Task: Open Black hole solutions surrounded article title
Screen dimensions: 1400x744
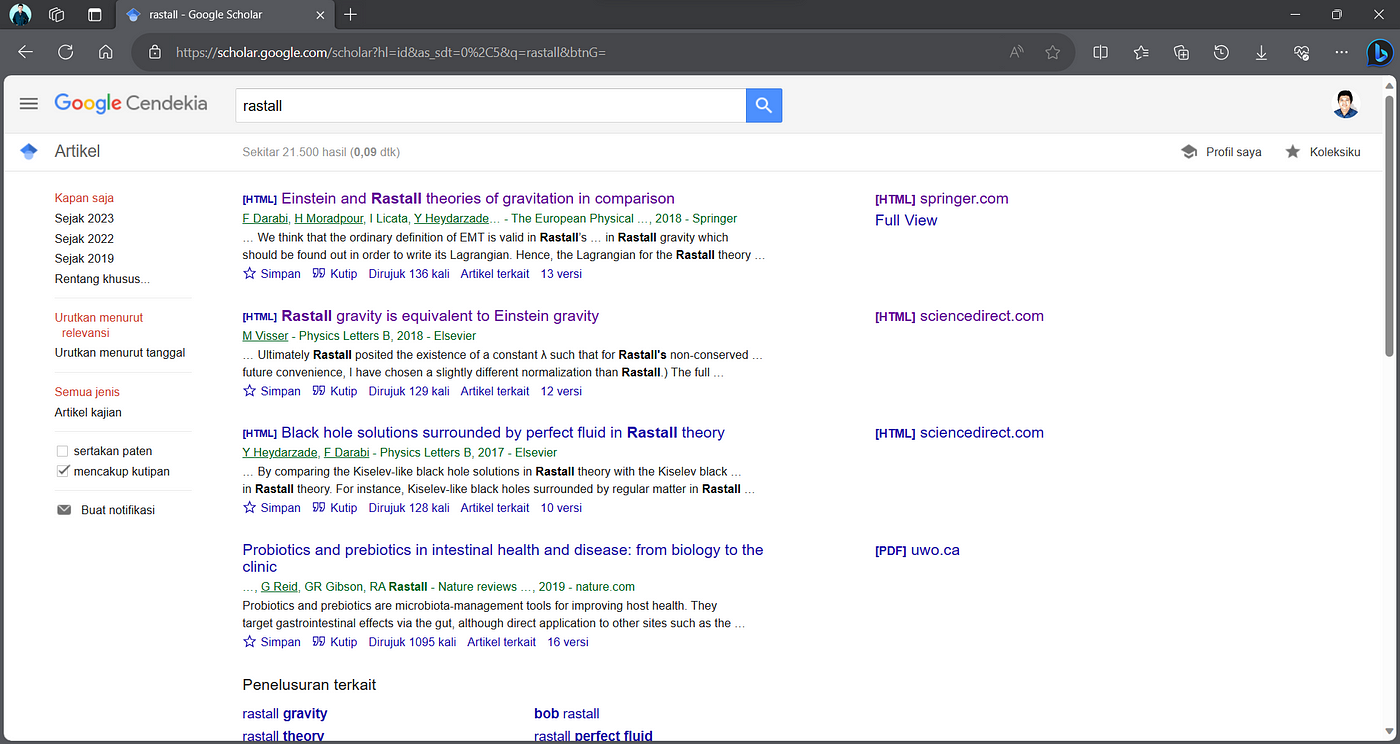Action: [x=503, y=433]
